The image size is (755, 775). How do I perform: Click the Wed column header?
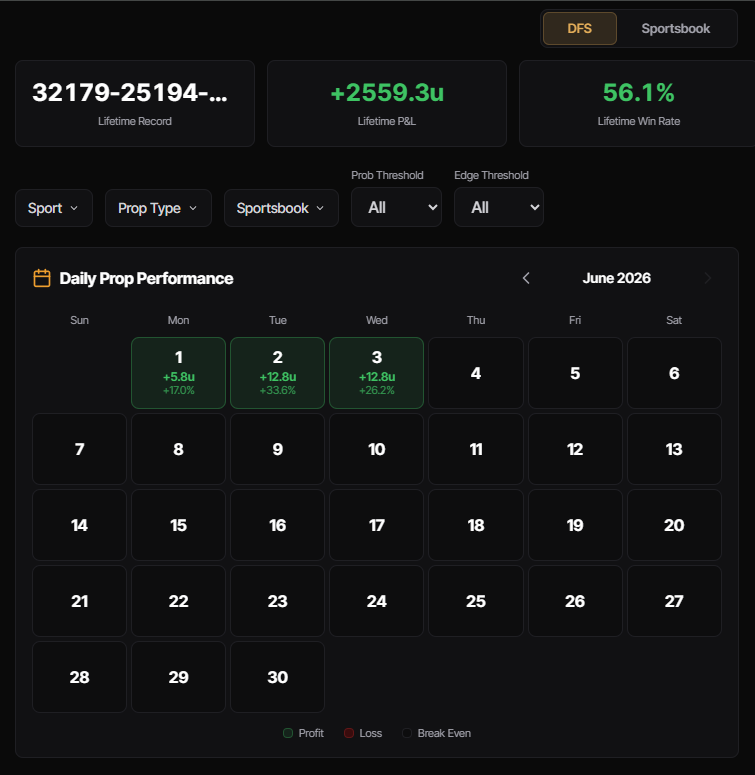coord(377,320)
